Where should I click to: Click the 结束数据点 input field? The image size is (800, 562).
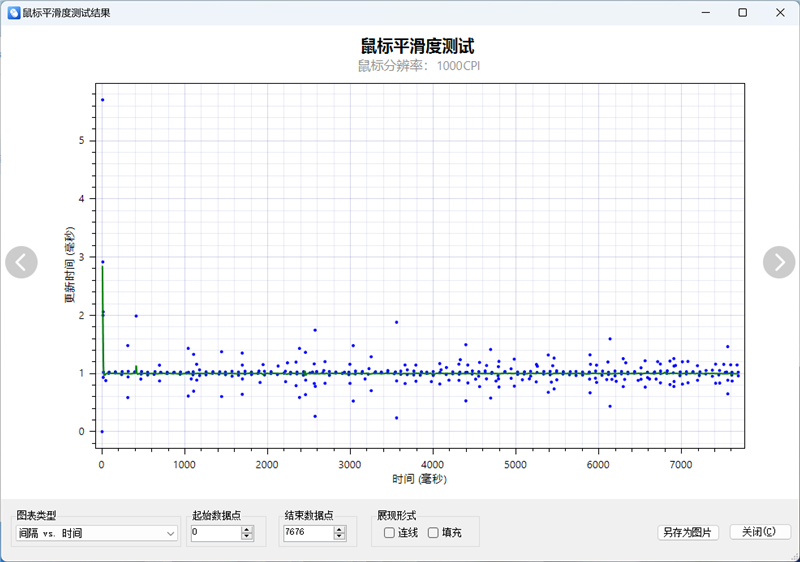pos(306,533)
